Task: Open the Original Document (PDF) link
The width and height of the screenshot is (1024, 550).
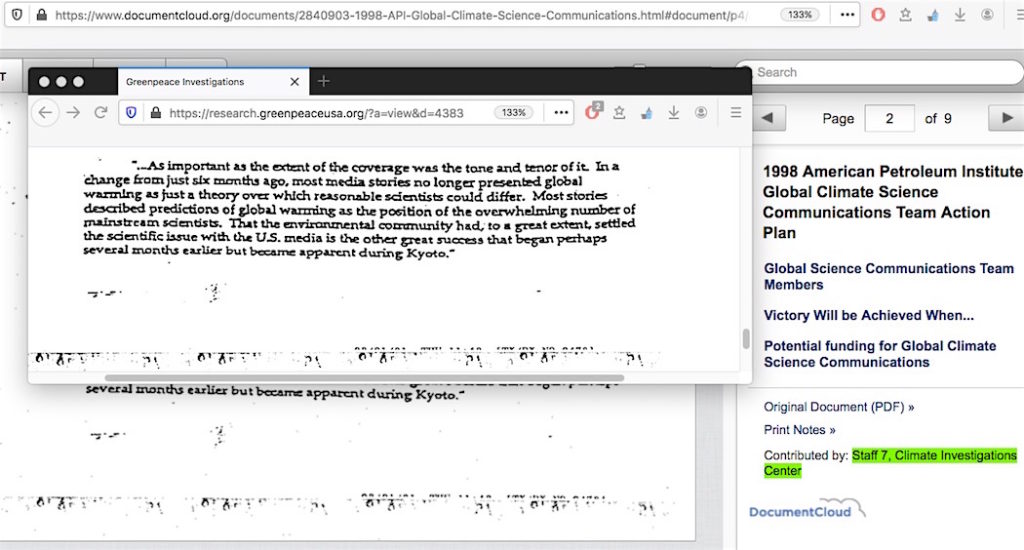Action: pos(838,407)
